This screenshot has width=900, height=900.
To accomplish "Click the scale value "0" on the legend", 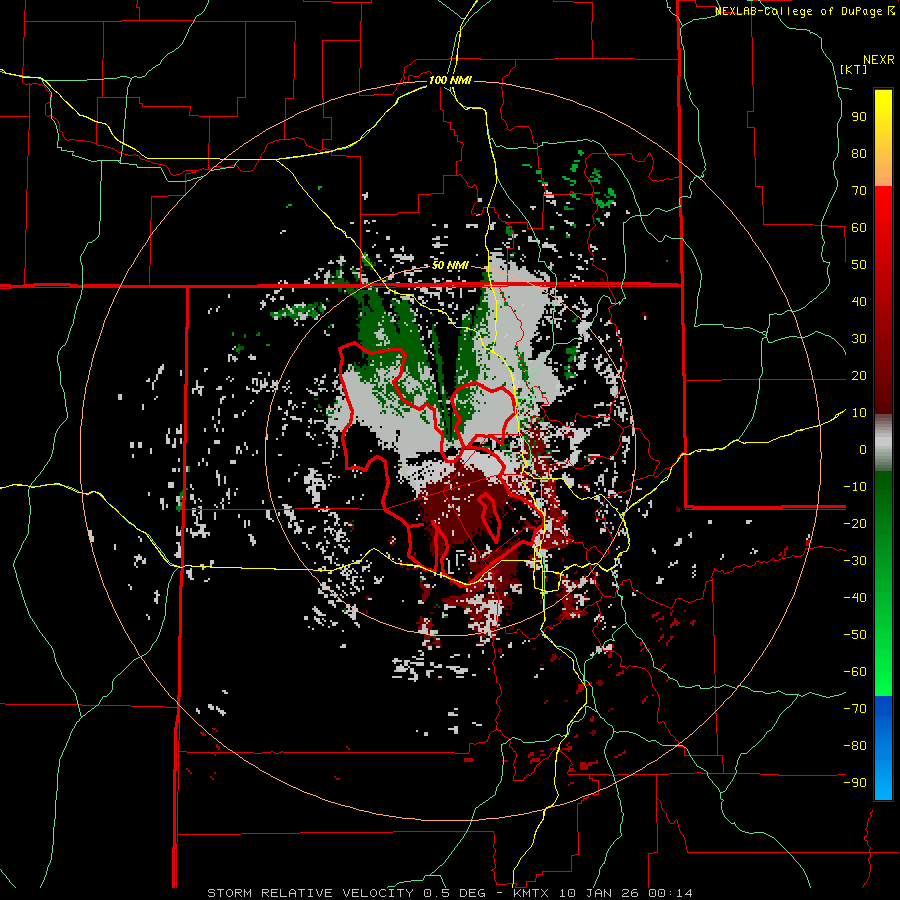I will click(x=863, y=449).
